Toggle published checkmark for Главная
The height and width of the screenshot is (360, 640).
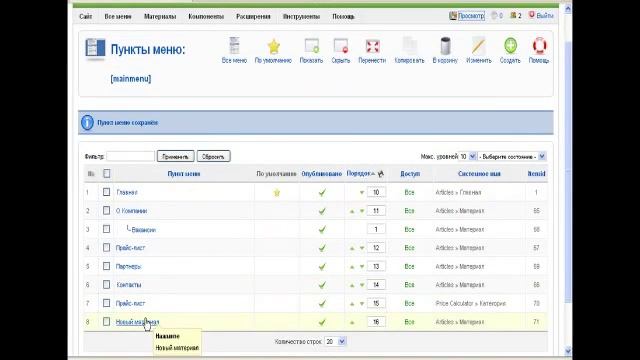pyautogui.click(x=322, y=192)
